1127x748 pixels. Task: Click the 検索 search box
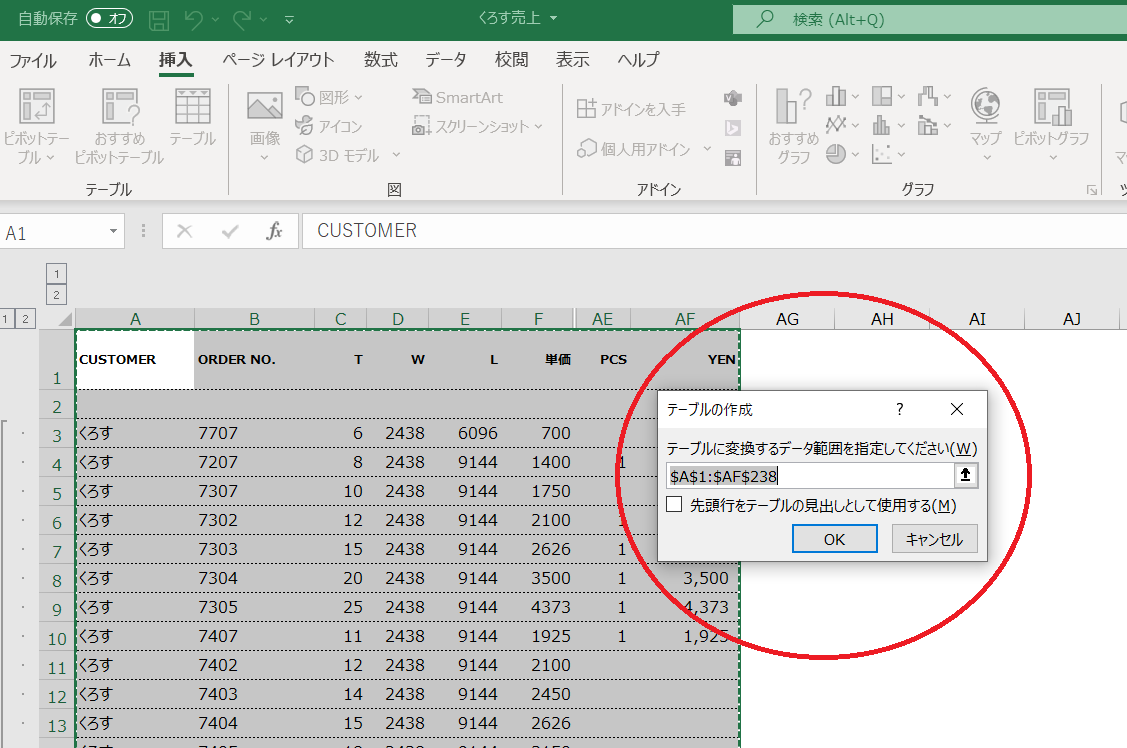pyautogui.click(x=930, y=19)
